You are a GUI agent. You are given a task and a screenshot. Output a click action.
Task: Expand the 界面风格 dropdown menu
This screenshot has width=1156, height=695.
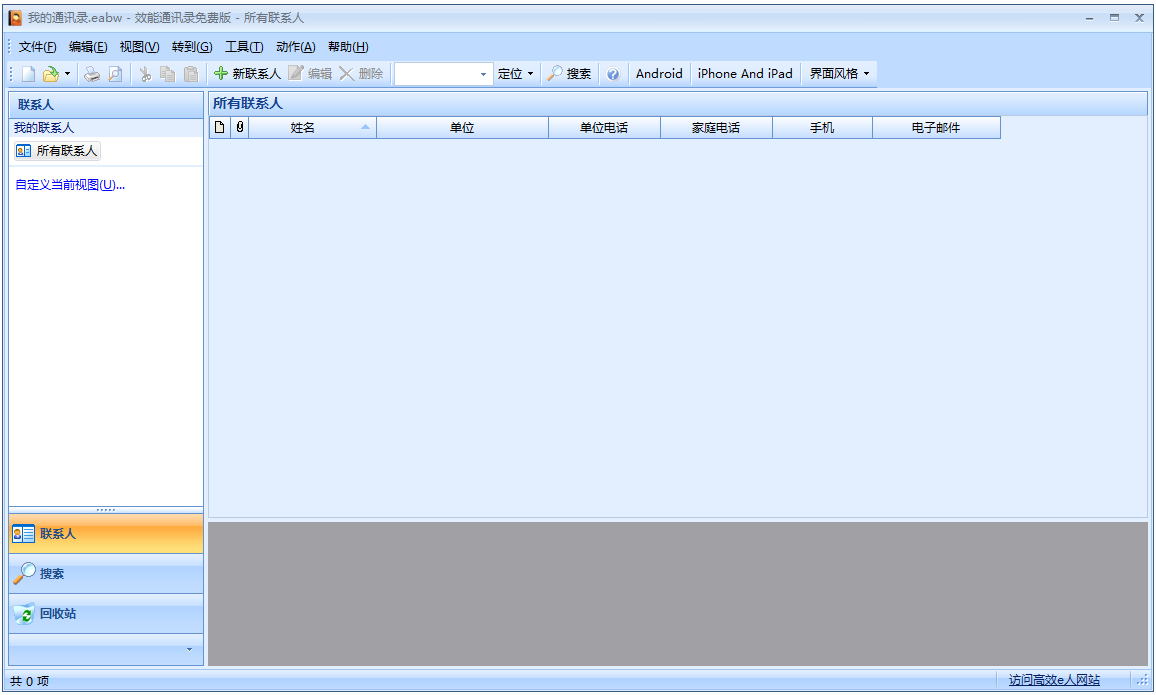pyautogui.click(x=839, y=74)
